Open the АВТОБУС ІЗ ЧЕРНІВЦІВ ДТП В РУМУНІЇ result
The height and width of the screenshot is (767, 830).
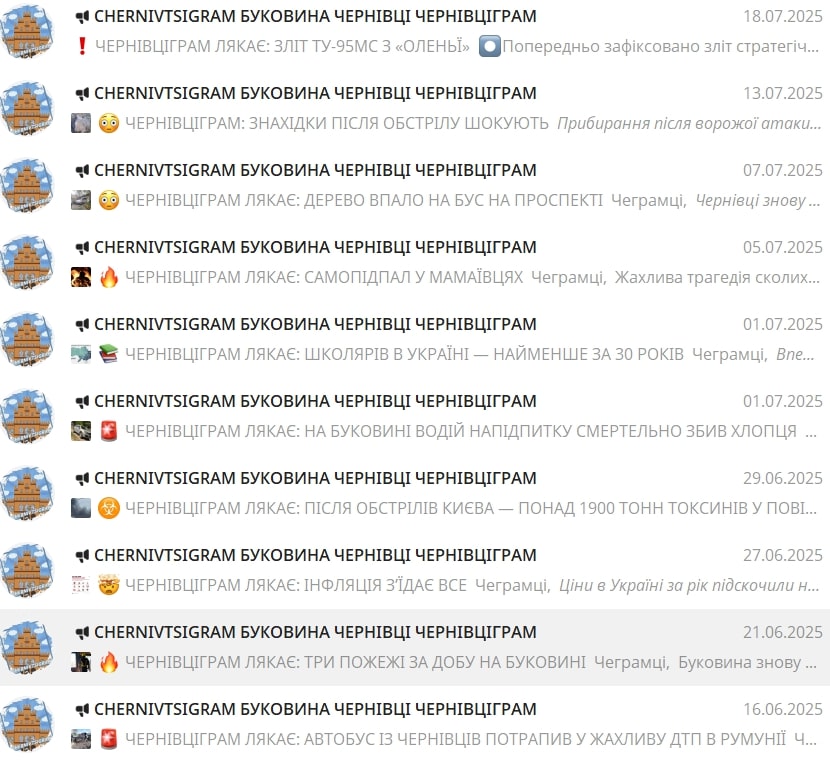coord(415,725)
